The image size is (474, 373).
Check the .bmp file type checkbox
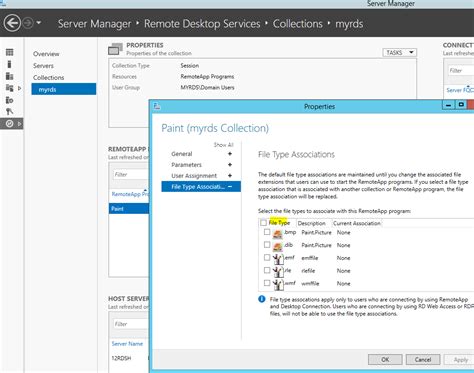tap(267, 232)
